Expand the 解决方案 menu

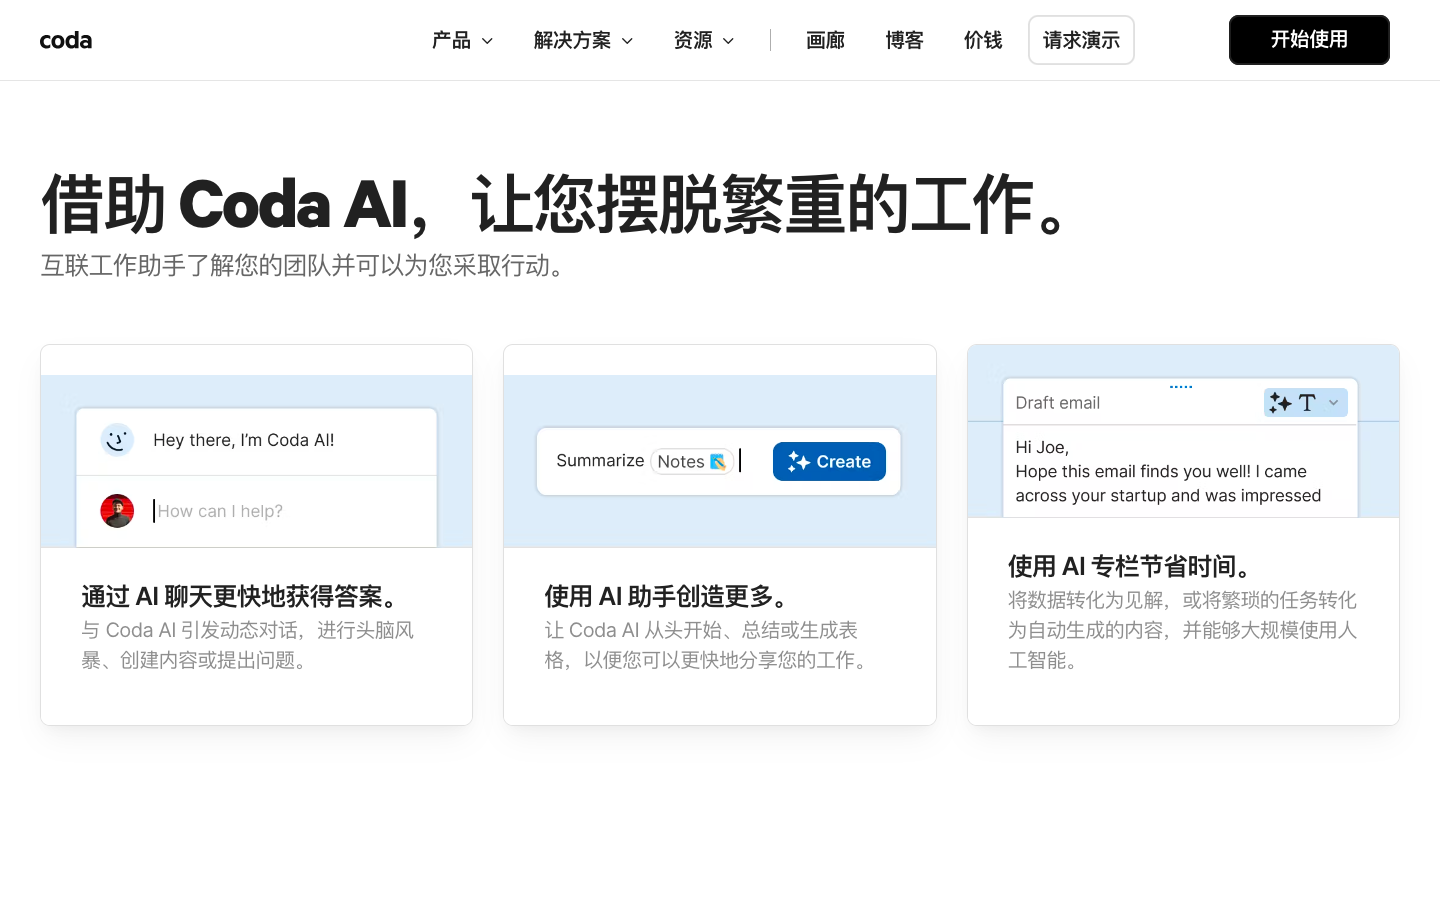pos(583,40)
